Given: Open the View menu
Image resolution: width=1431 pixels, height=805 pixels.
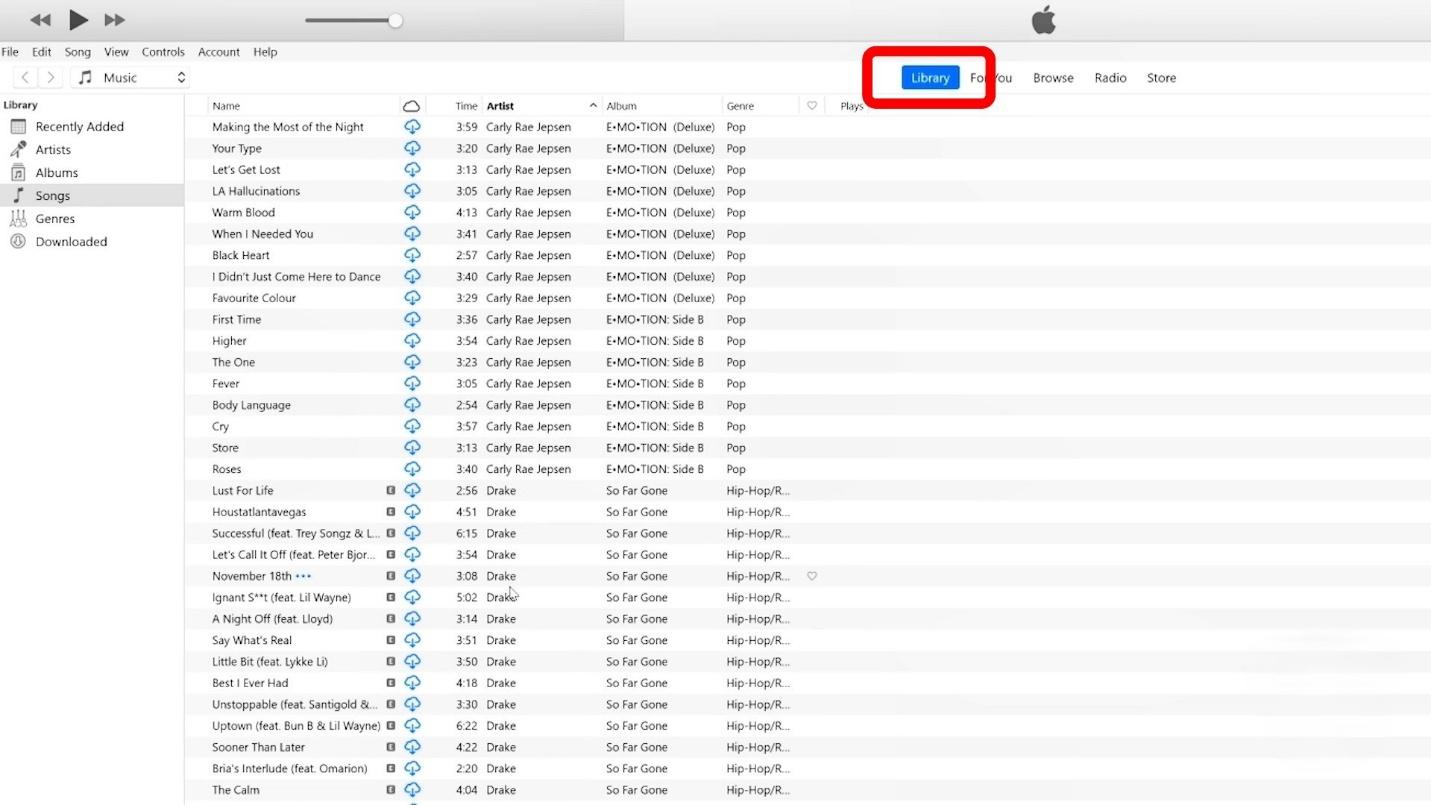Looking at the screenshot, I should [117, 52].
